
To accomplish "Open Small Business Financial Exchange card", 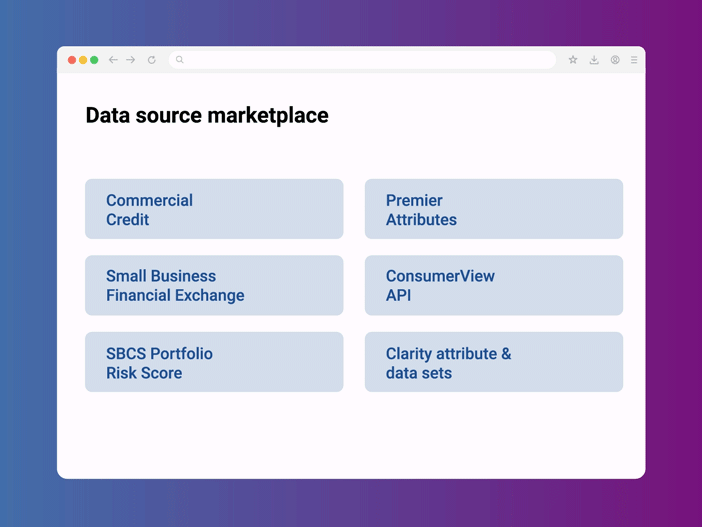I will pos(214,285).
